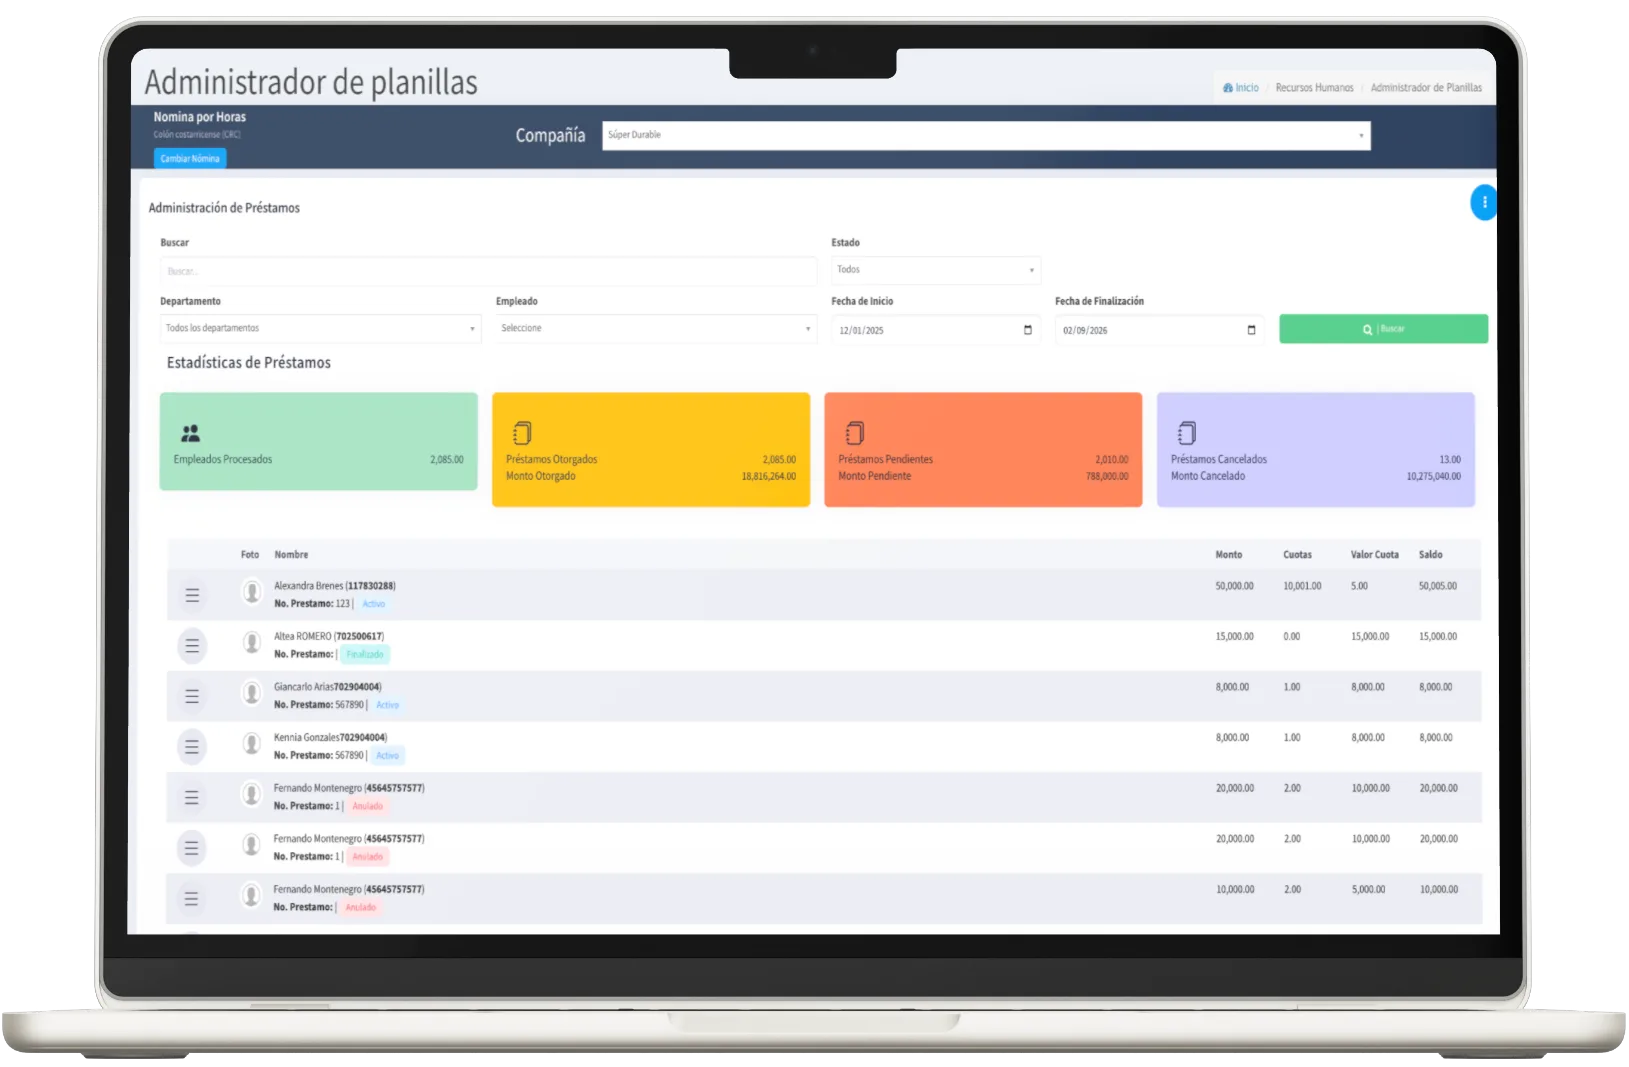
Task: Click the Monto column header
Action: [1228, 555]
